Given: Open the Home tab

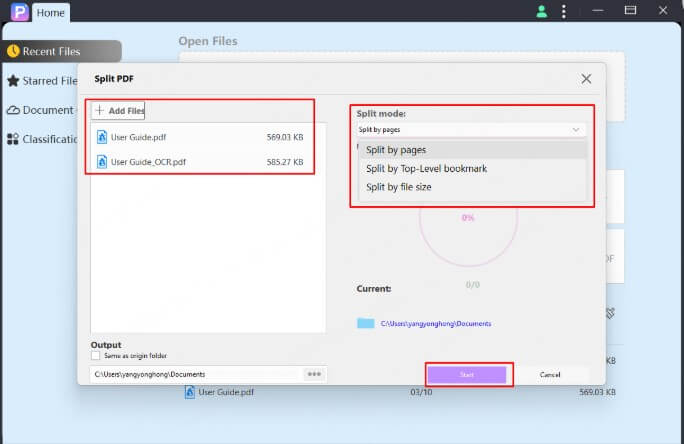Looking at the screenshot, I should (x=51, y=13).
